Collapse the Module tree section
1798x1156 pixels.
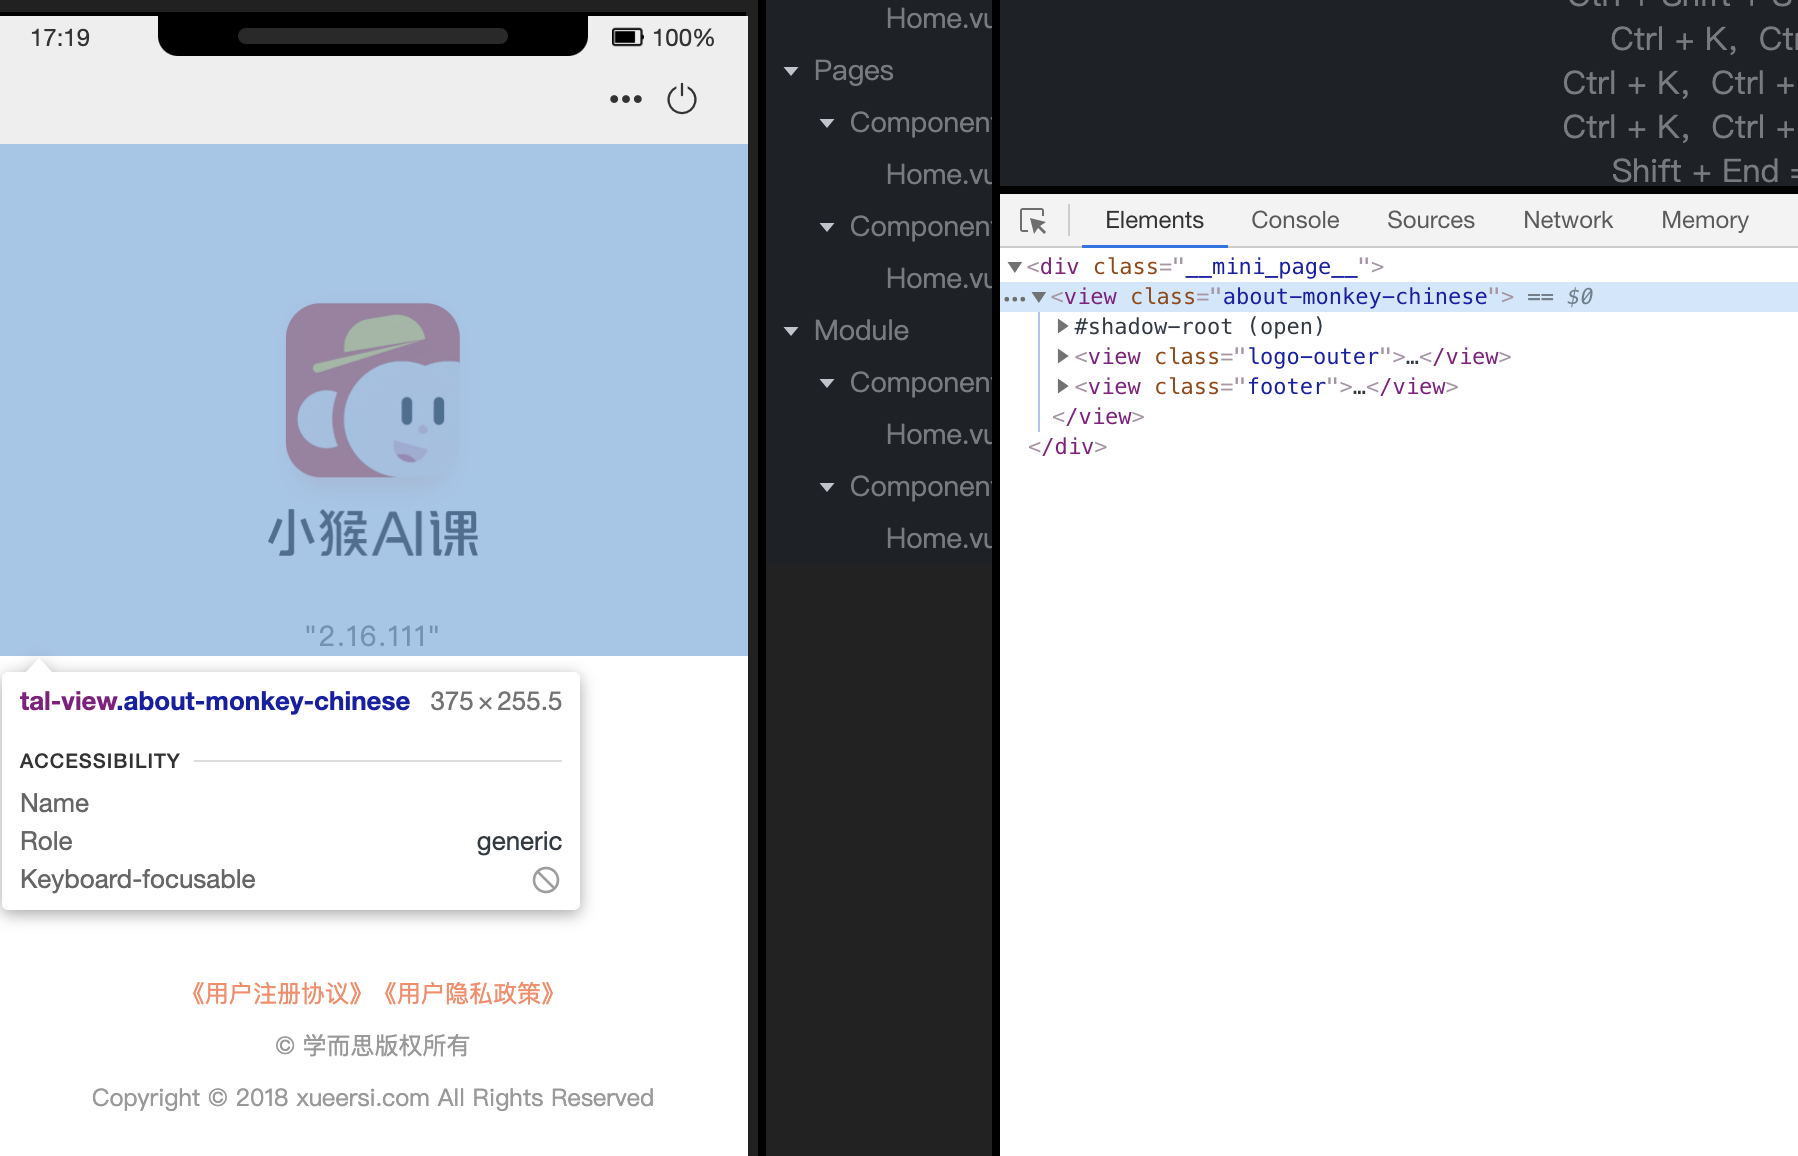[791, 331]
